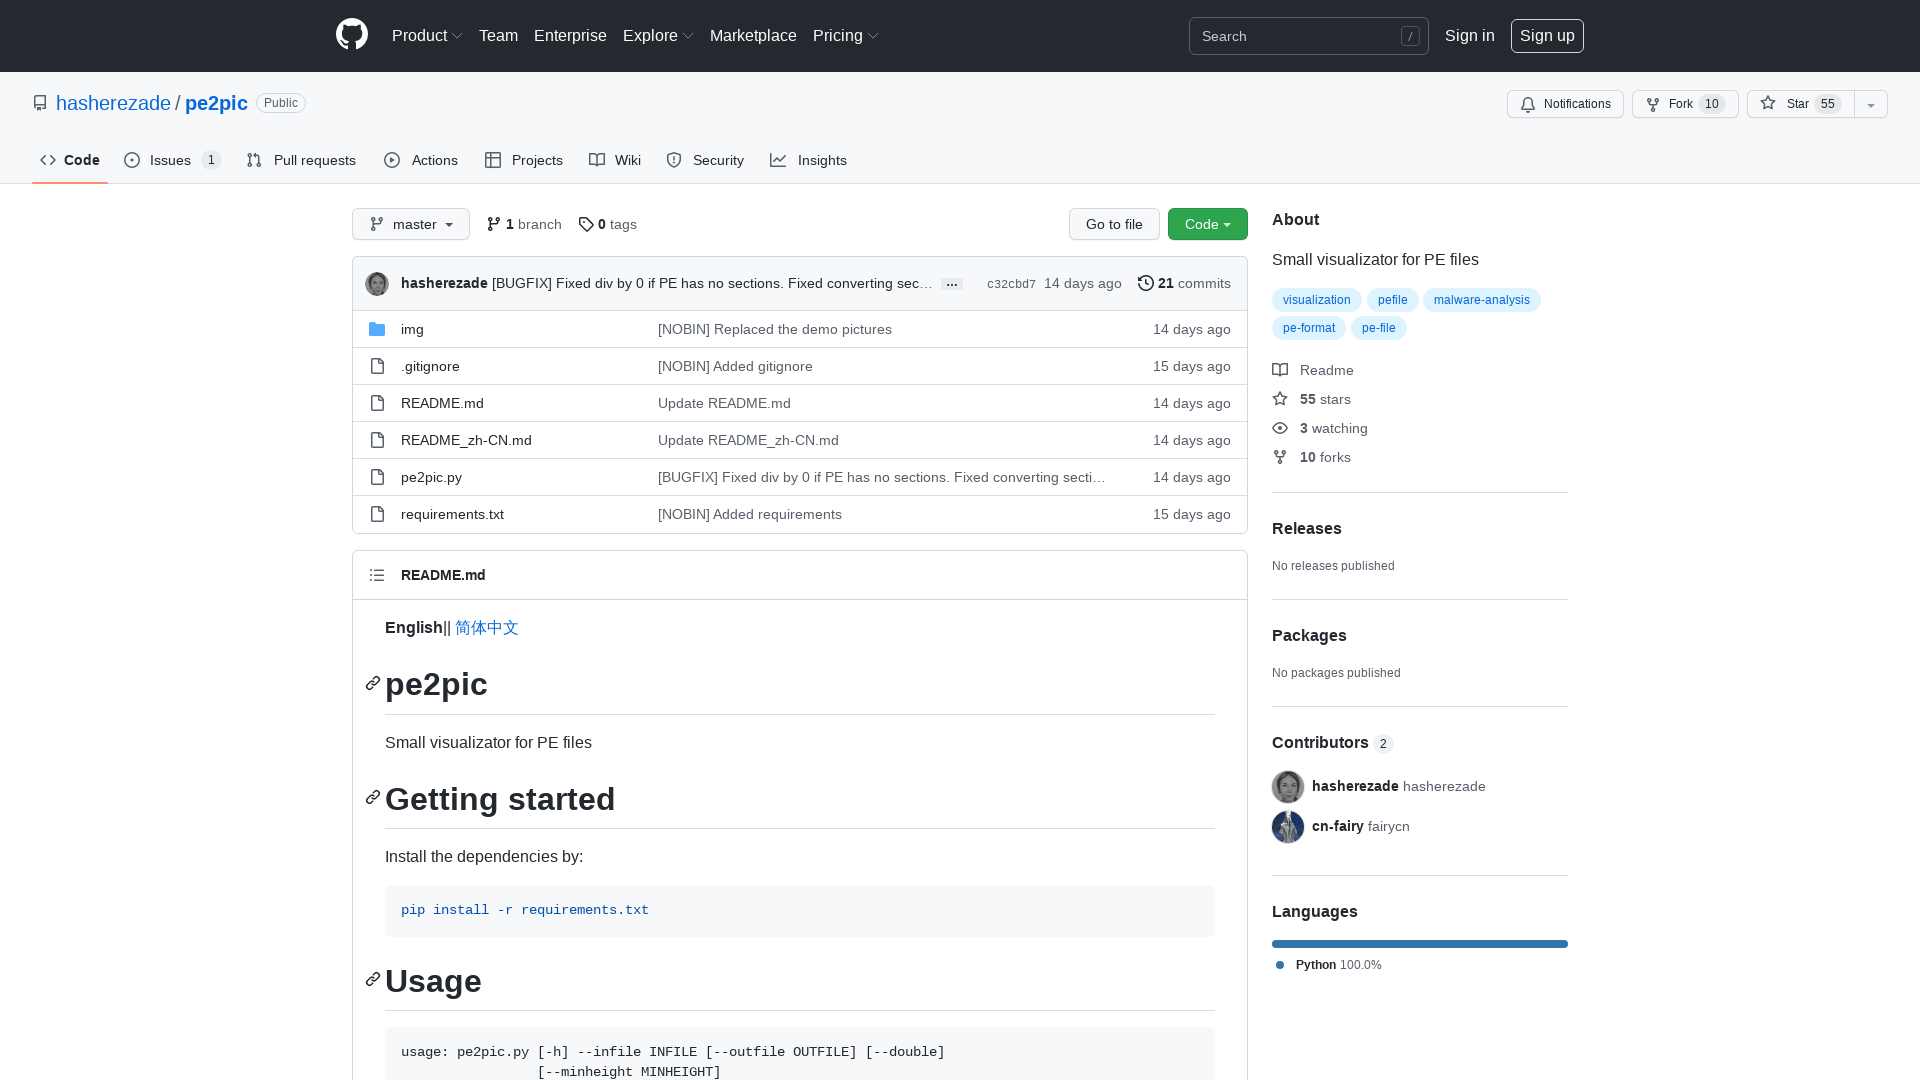Star the pe2pic repository

point(1798,104)
